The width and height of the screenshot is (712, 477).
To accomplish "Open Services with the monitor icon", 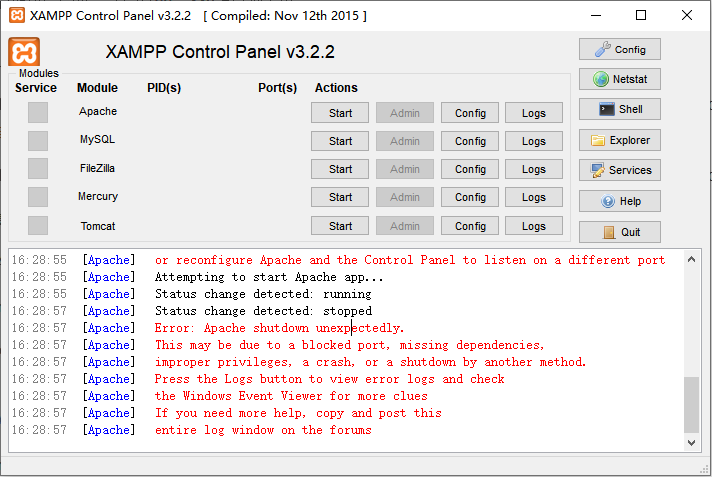I will [619, 170].
